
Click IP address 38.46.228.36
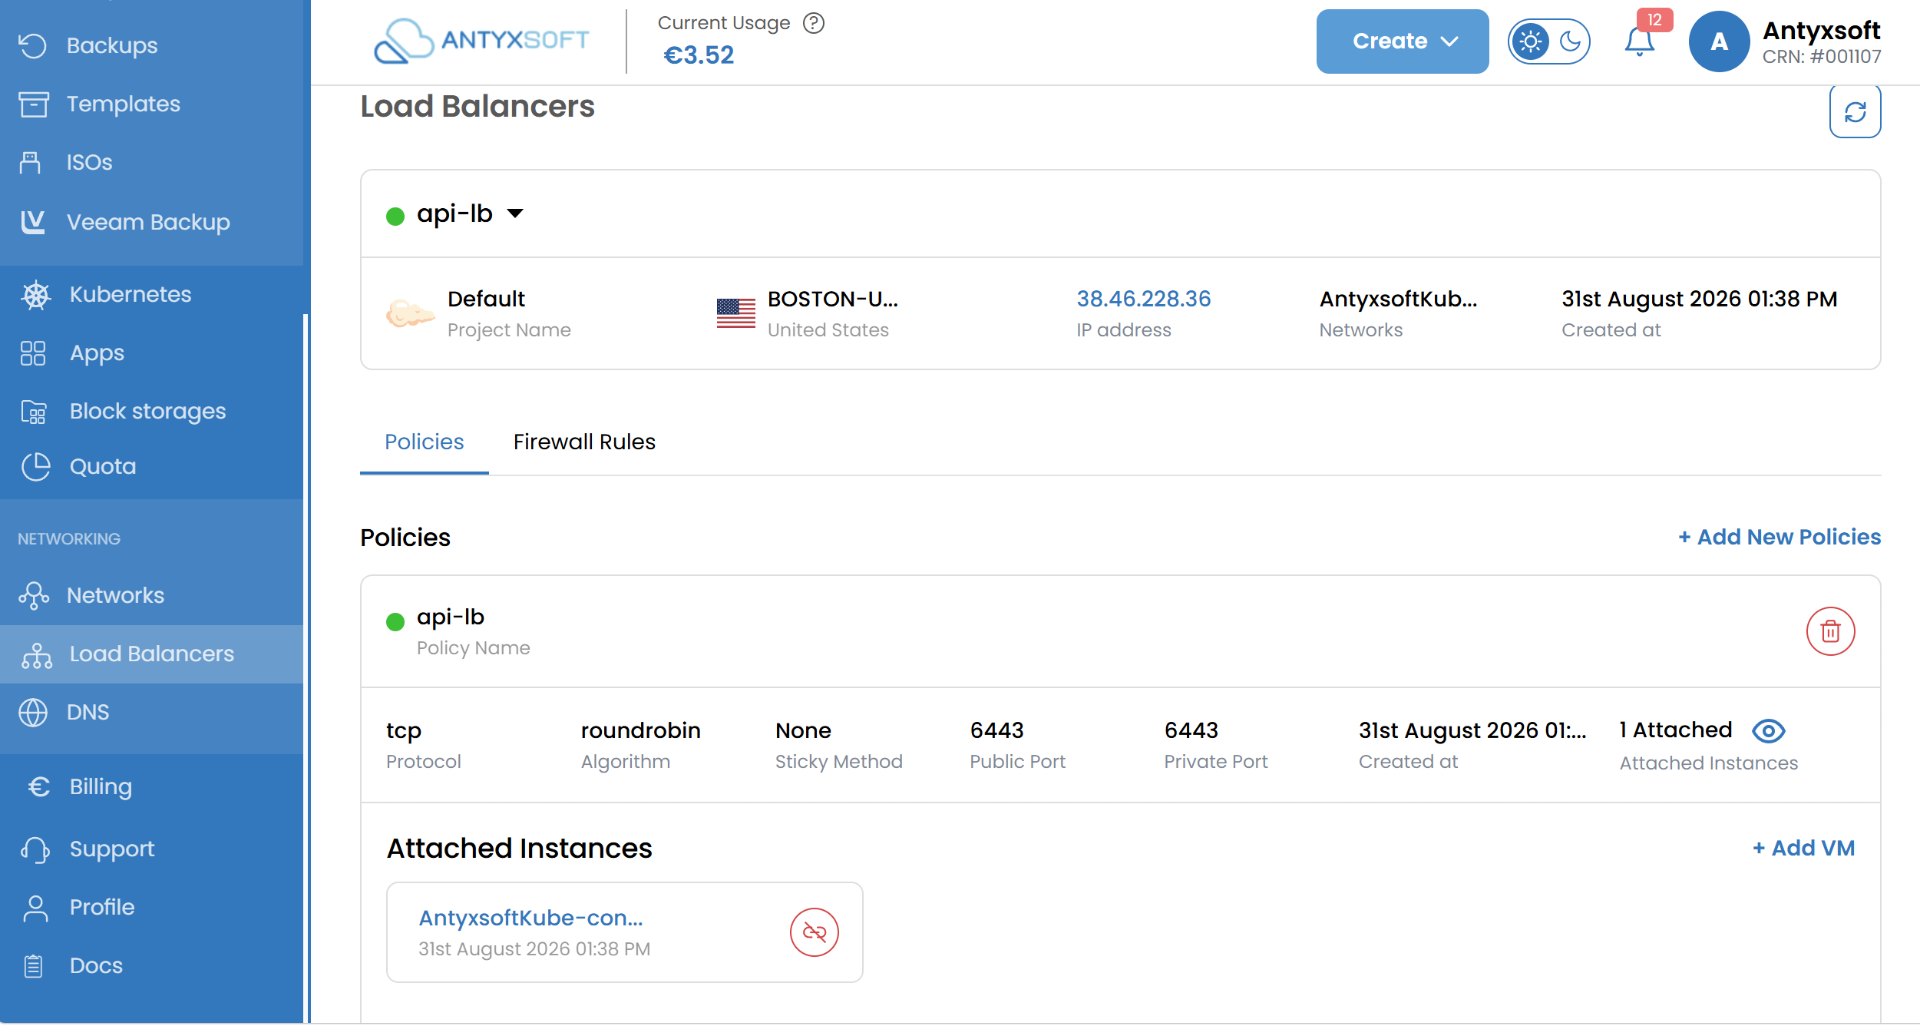1143,299
